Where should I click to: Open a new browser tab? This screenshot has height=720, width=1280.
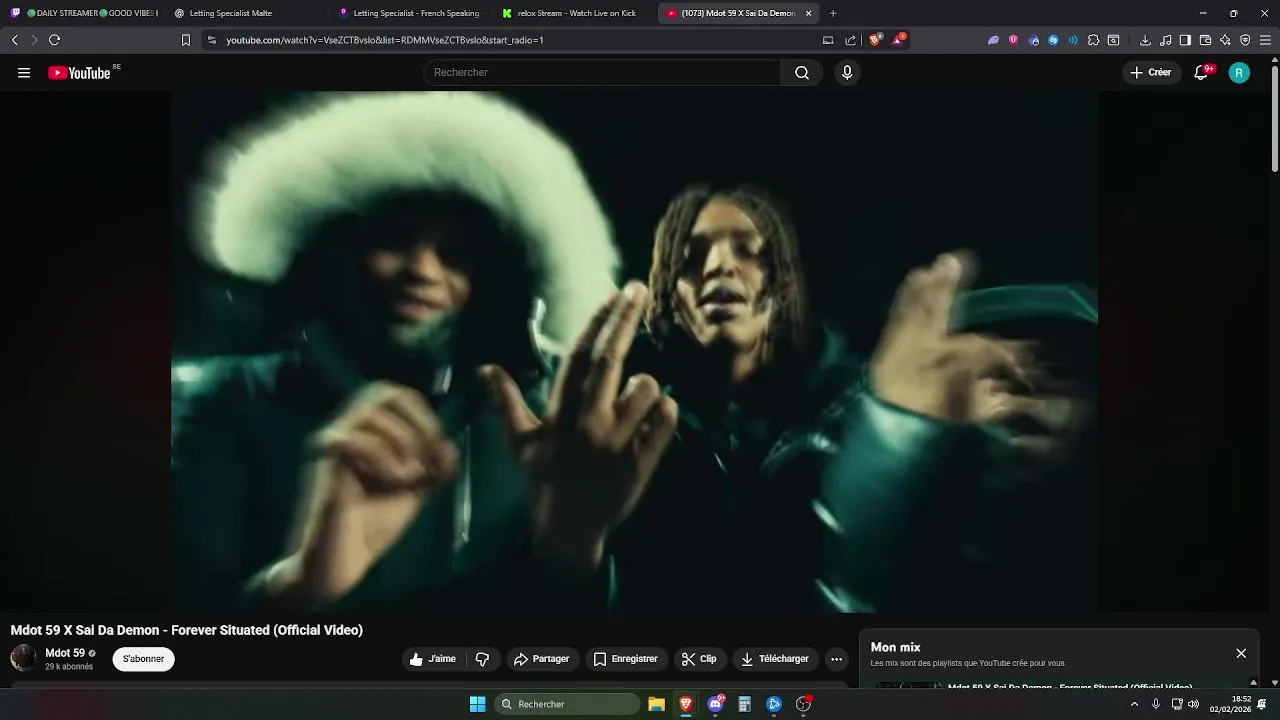click(833, 13)
